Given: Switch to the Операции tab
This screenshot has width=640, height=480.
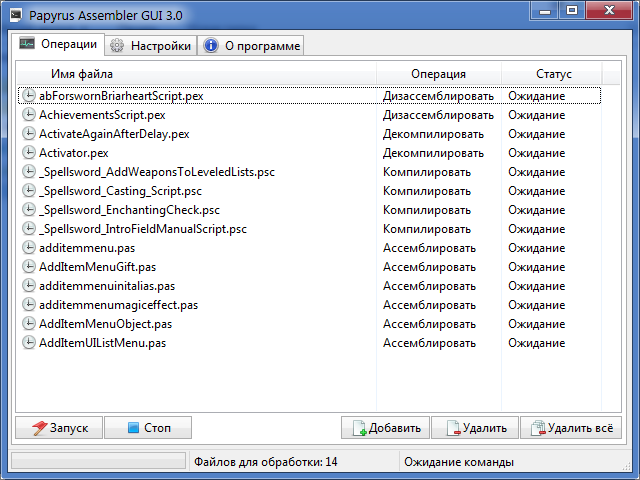Looking at the screenshot, I should (58, 45).
